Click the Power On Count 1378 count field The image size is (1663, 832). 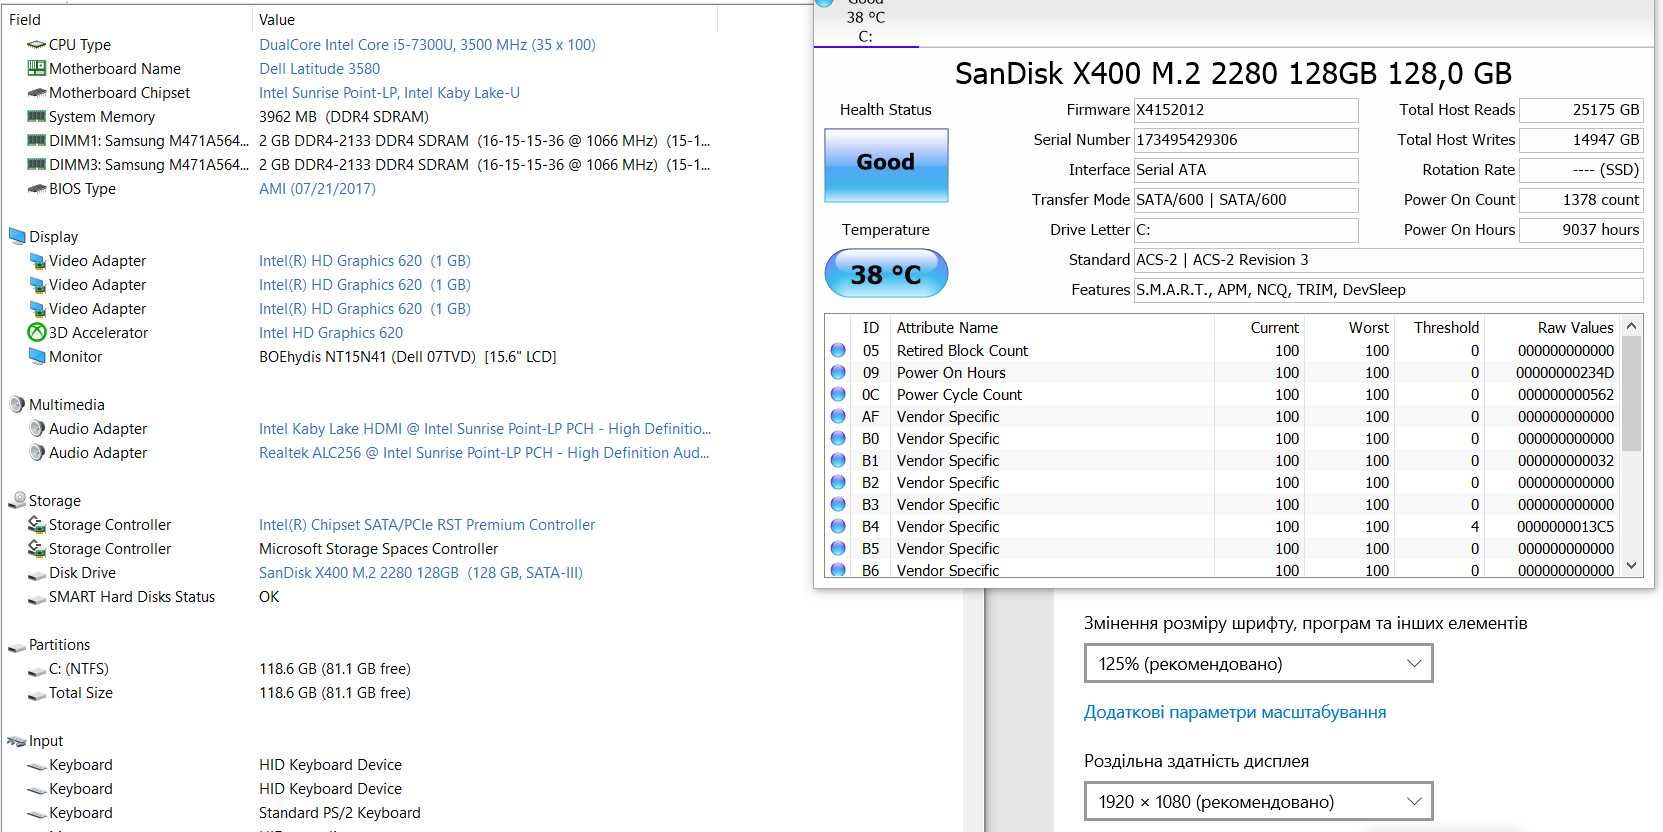(1581, 200)
